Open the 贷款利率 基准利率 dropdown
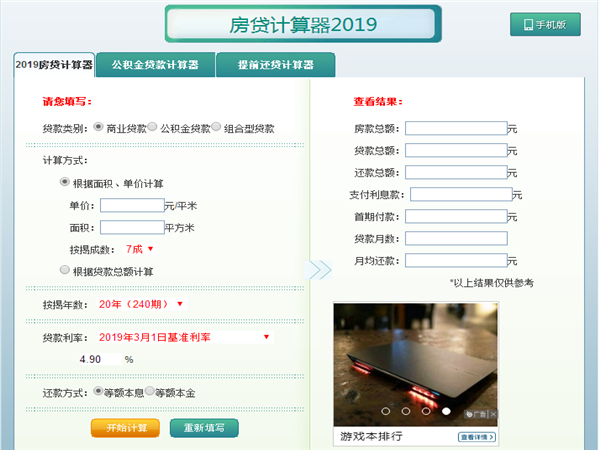Screen dimensions: 600x450 tap(184, 337)
